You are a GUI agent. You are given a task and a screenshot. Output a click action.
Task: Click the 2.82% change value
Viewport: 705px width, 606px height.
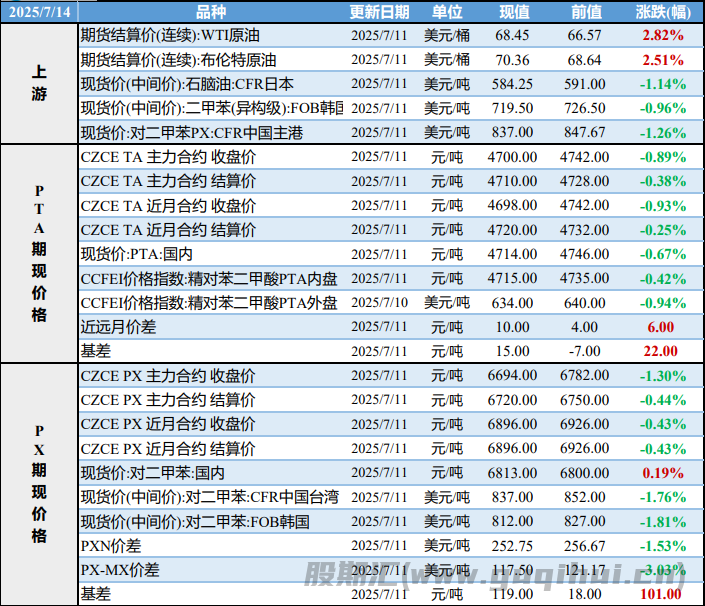point(662,35)
